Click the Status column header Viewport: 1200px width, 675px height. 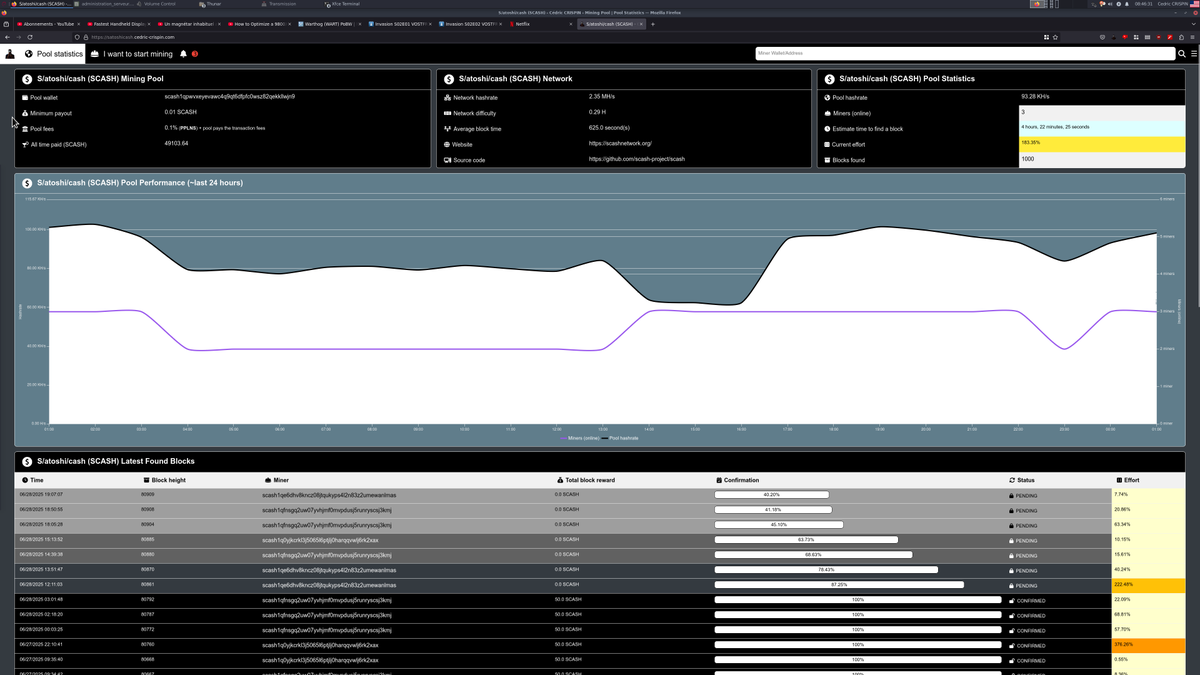pyautogui.click(x=1023, y=480)
